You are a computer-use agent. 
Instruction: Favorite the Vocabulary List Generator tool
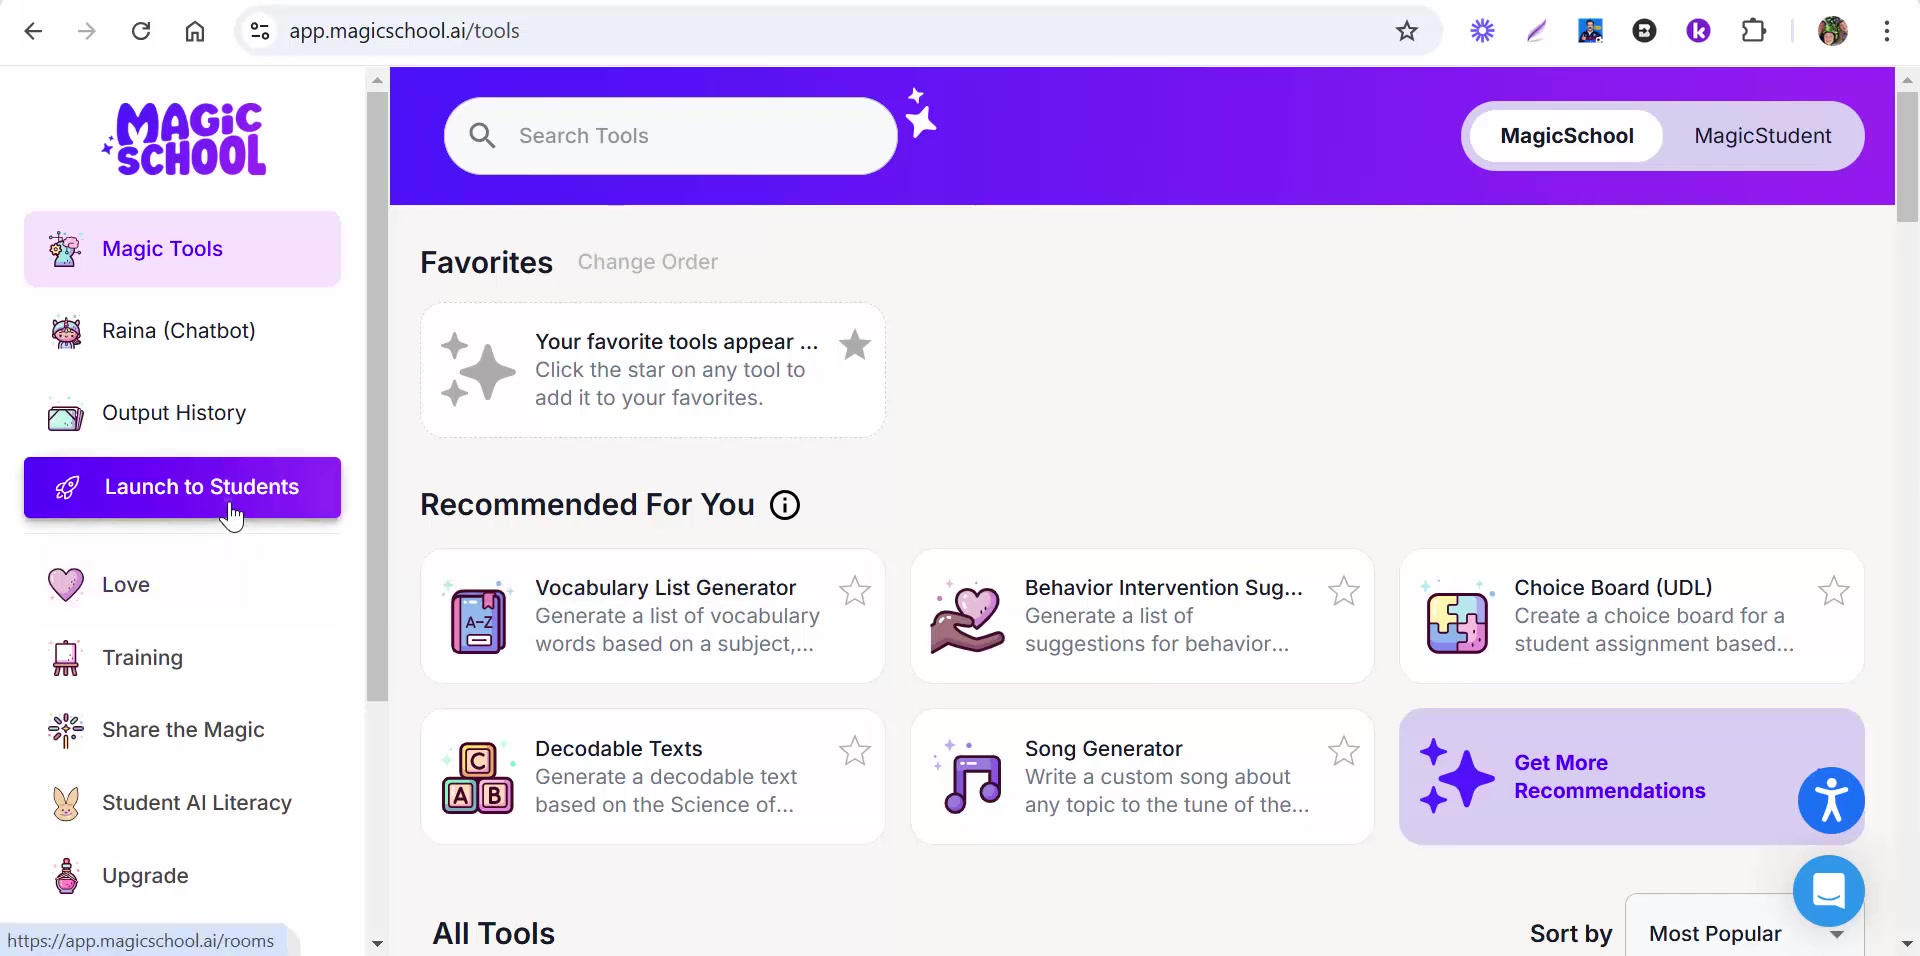[x=855, y=591]
